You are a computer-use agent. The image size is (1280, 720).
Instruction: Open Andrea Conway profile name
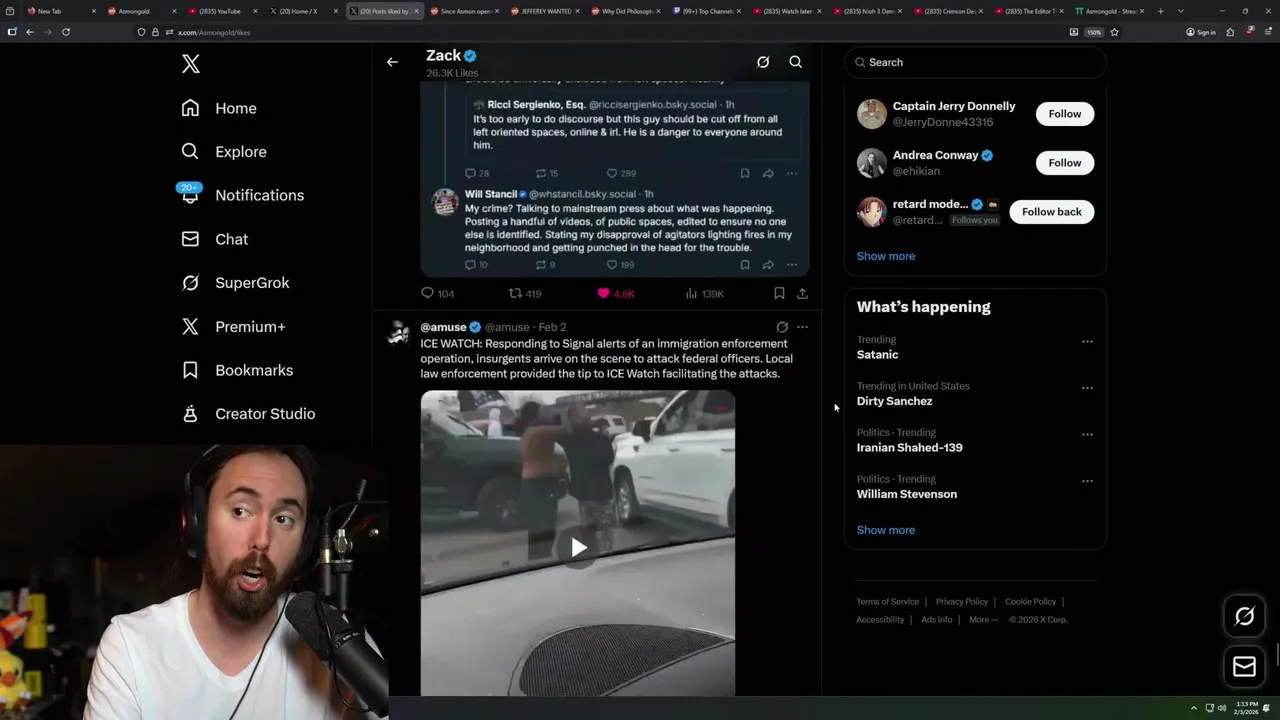pos(935,155)
